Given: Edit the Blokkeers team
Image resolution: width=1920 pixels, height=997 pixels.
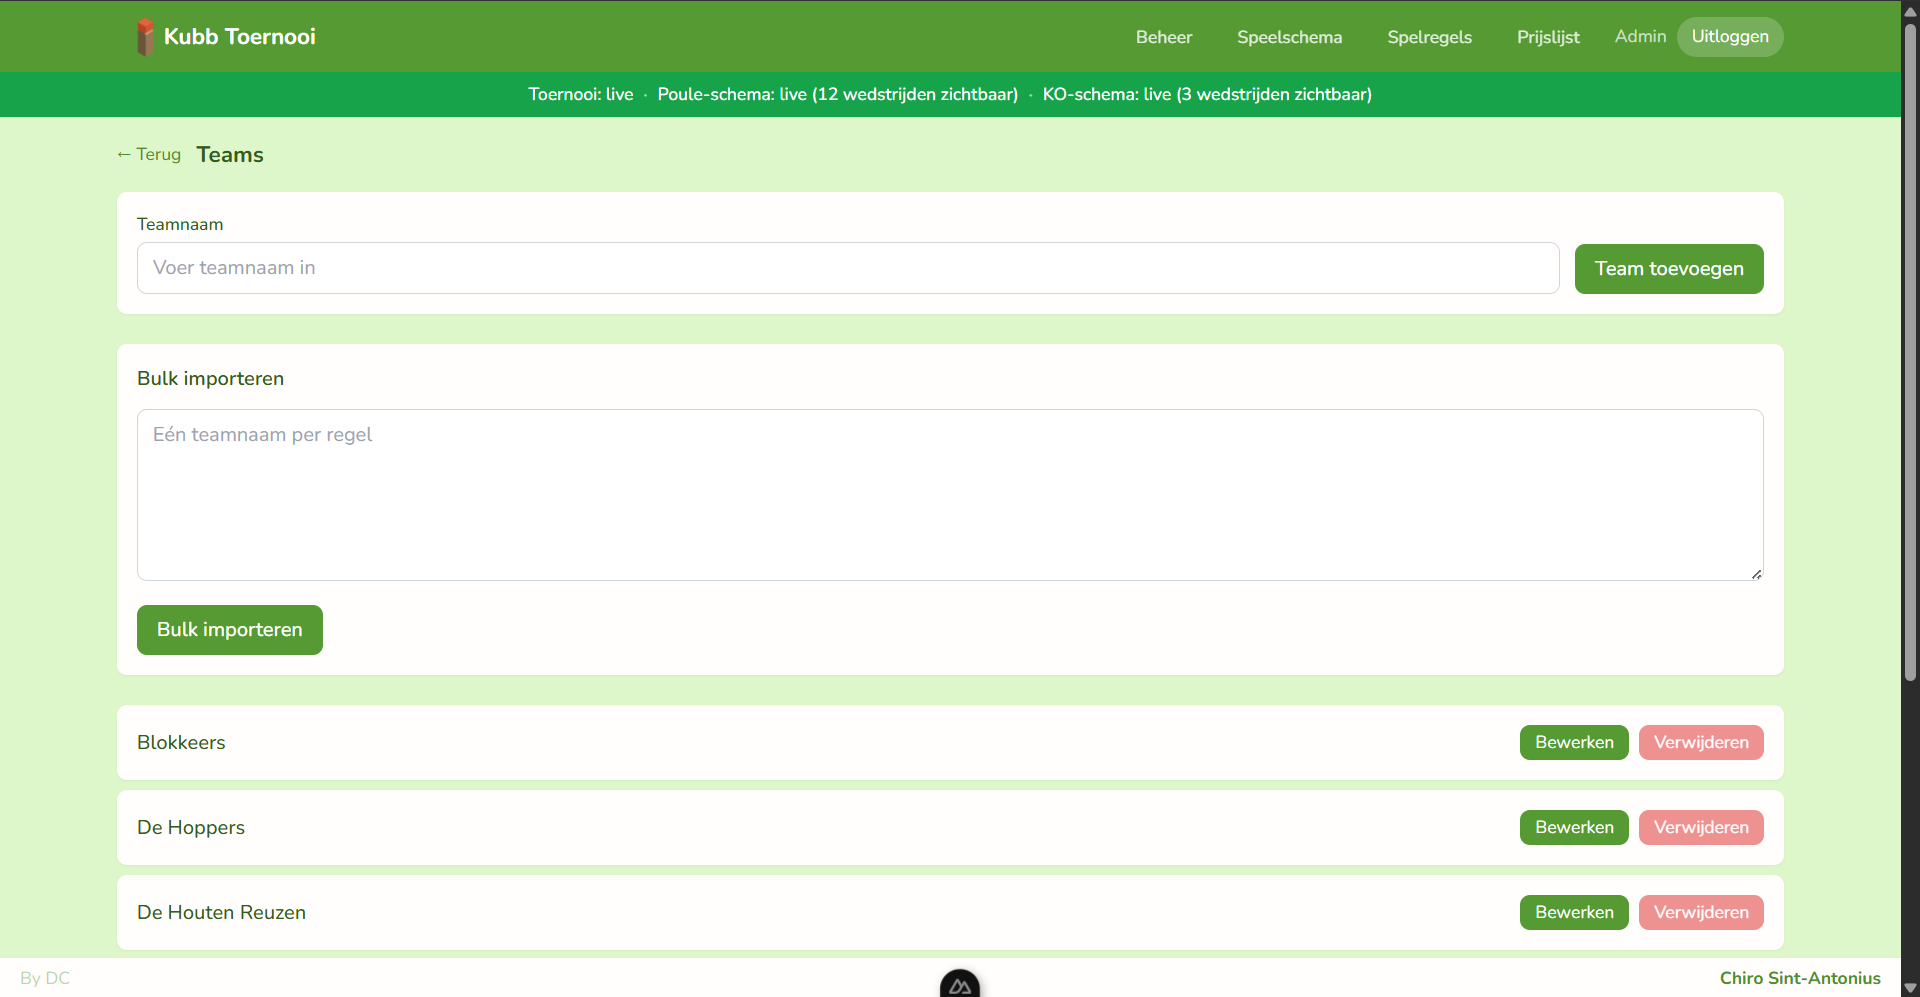Looking at the screenshot, I should point(1574,743).
